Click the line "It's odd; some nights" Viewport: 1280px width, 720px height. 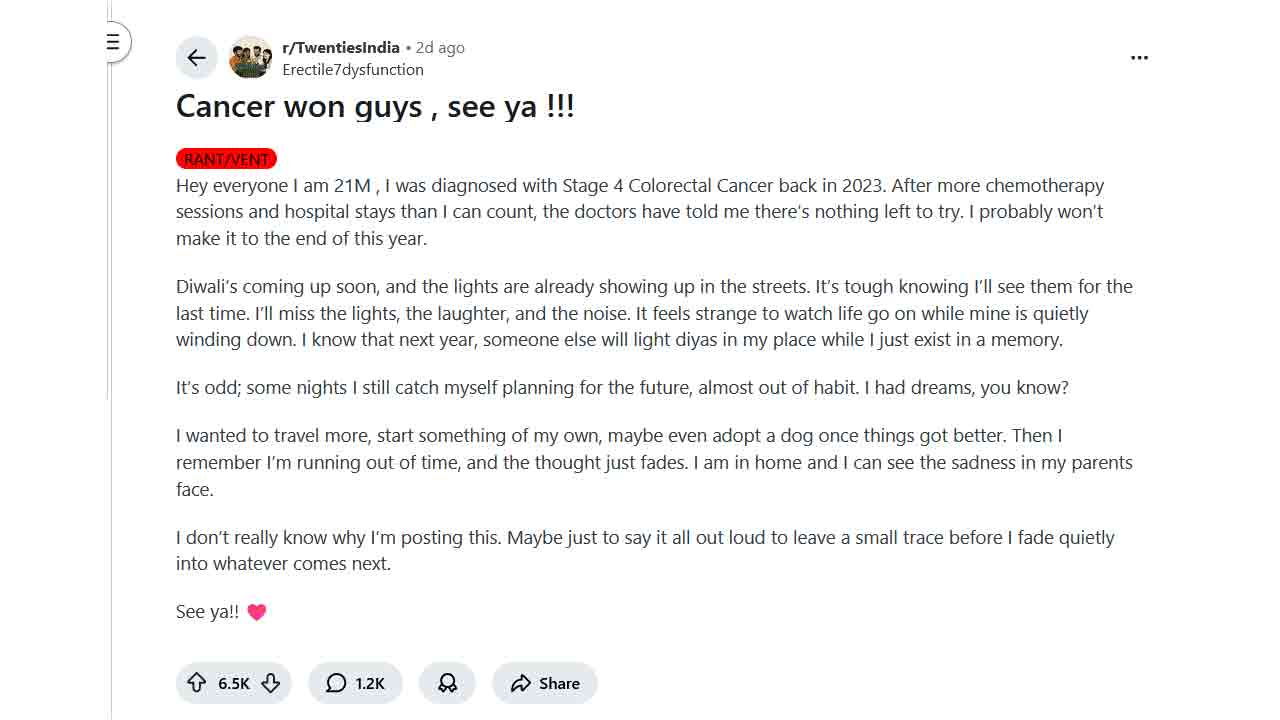[x=622, y=387]
